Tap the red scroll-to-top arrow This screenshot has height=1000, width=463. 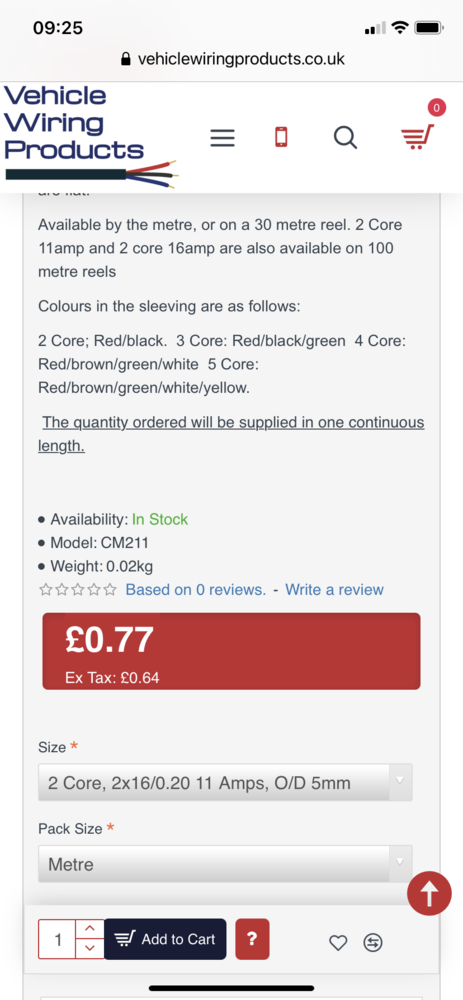tap(429, 893)
